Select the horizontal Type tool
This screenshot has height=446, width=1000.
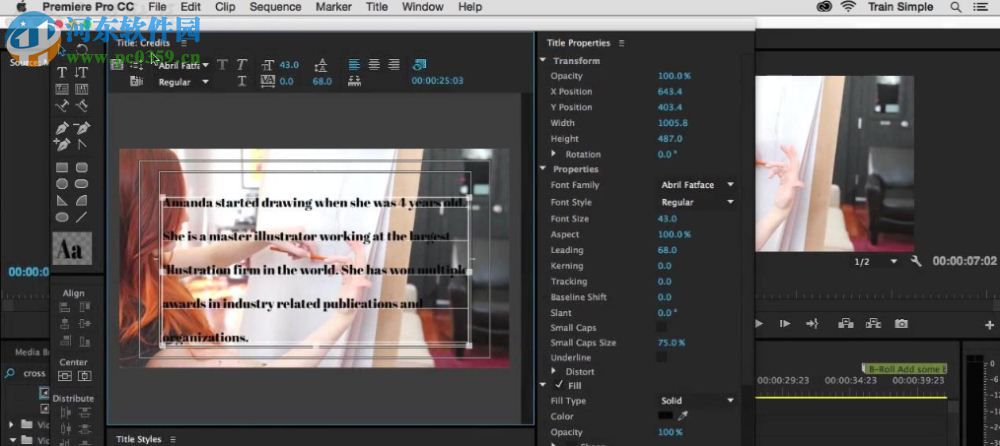point(62,73)
